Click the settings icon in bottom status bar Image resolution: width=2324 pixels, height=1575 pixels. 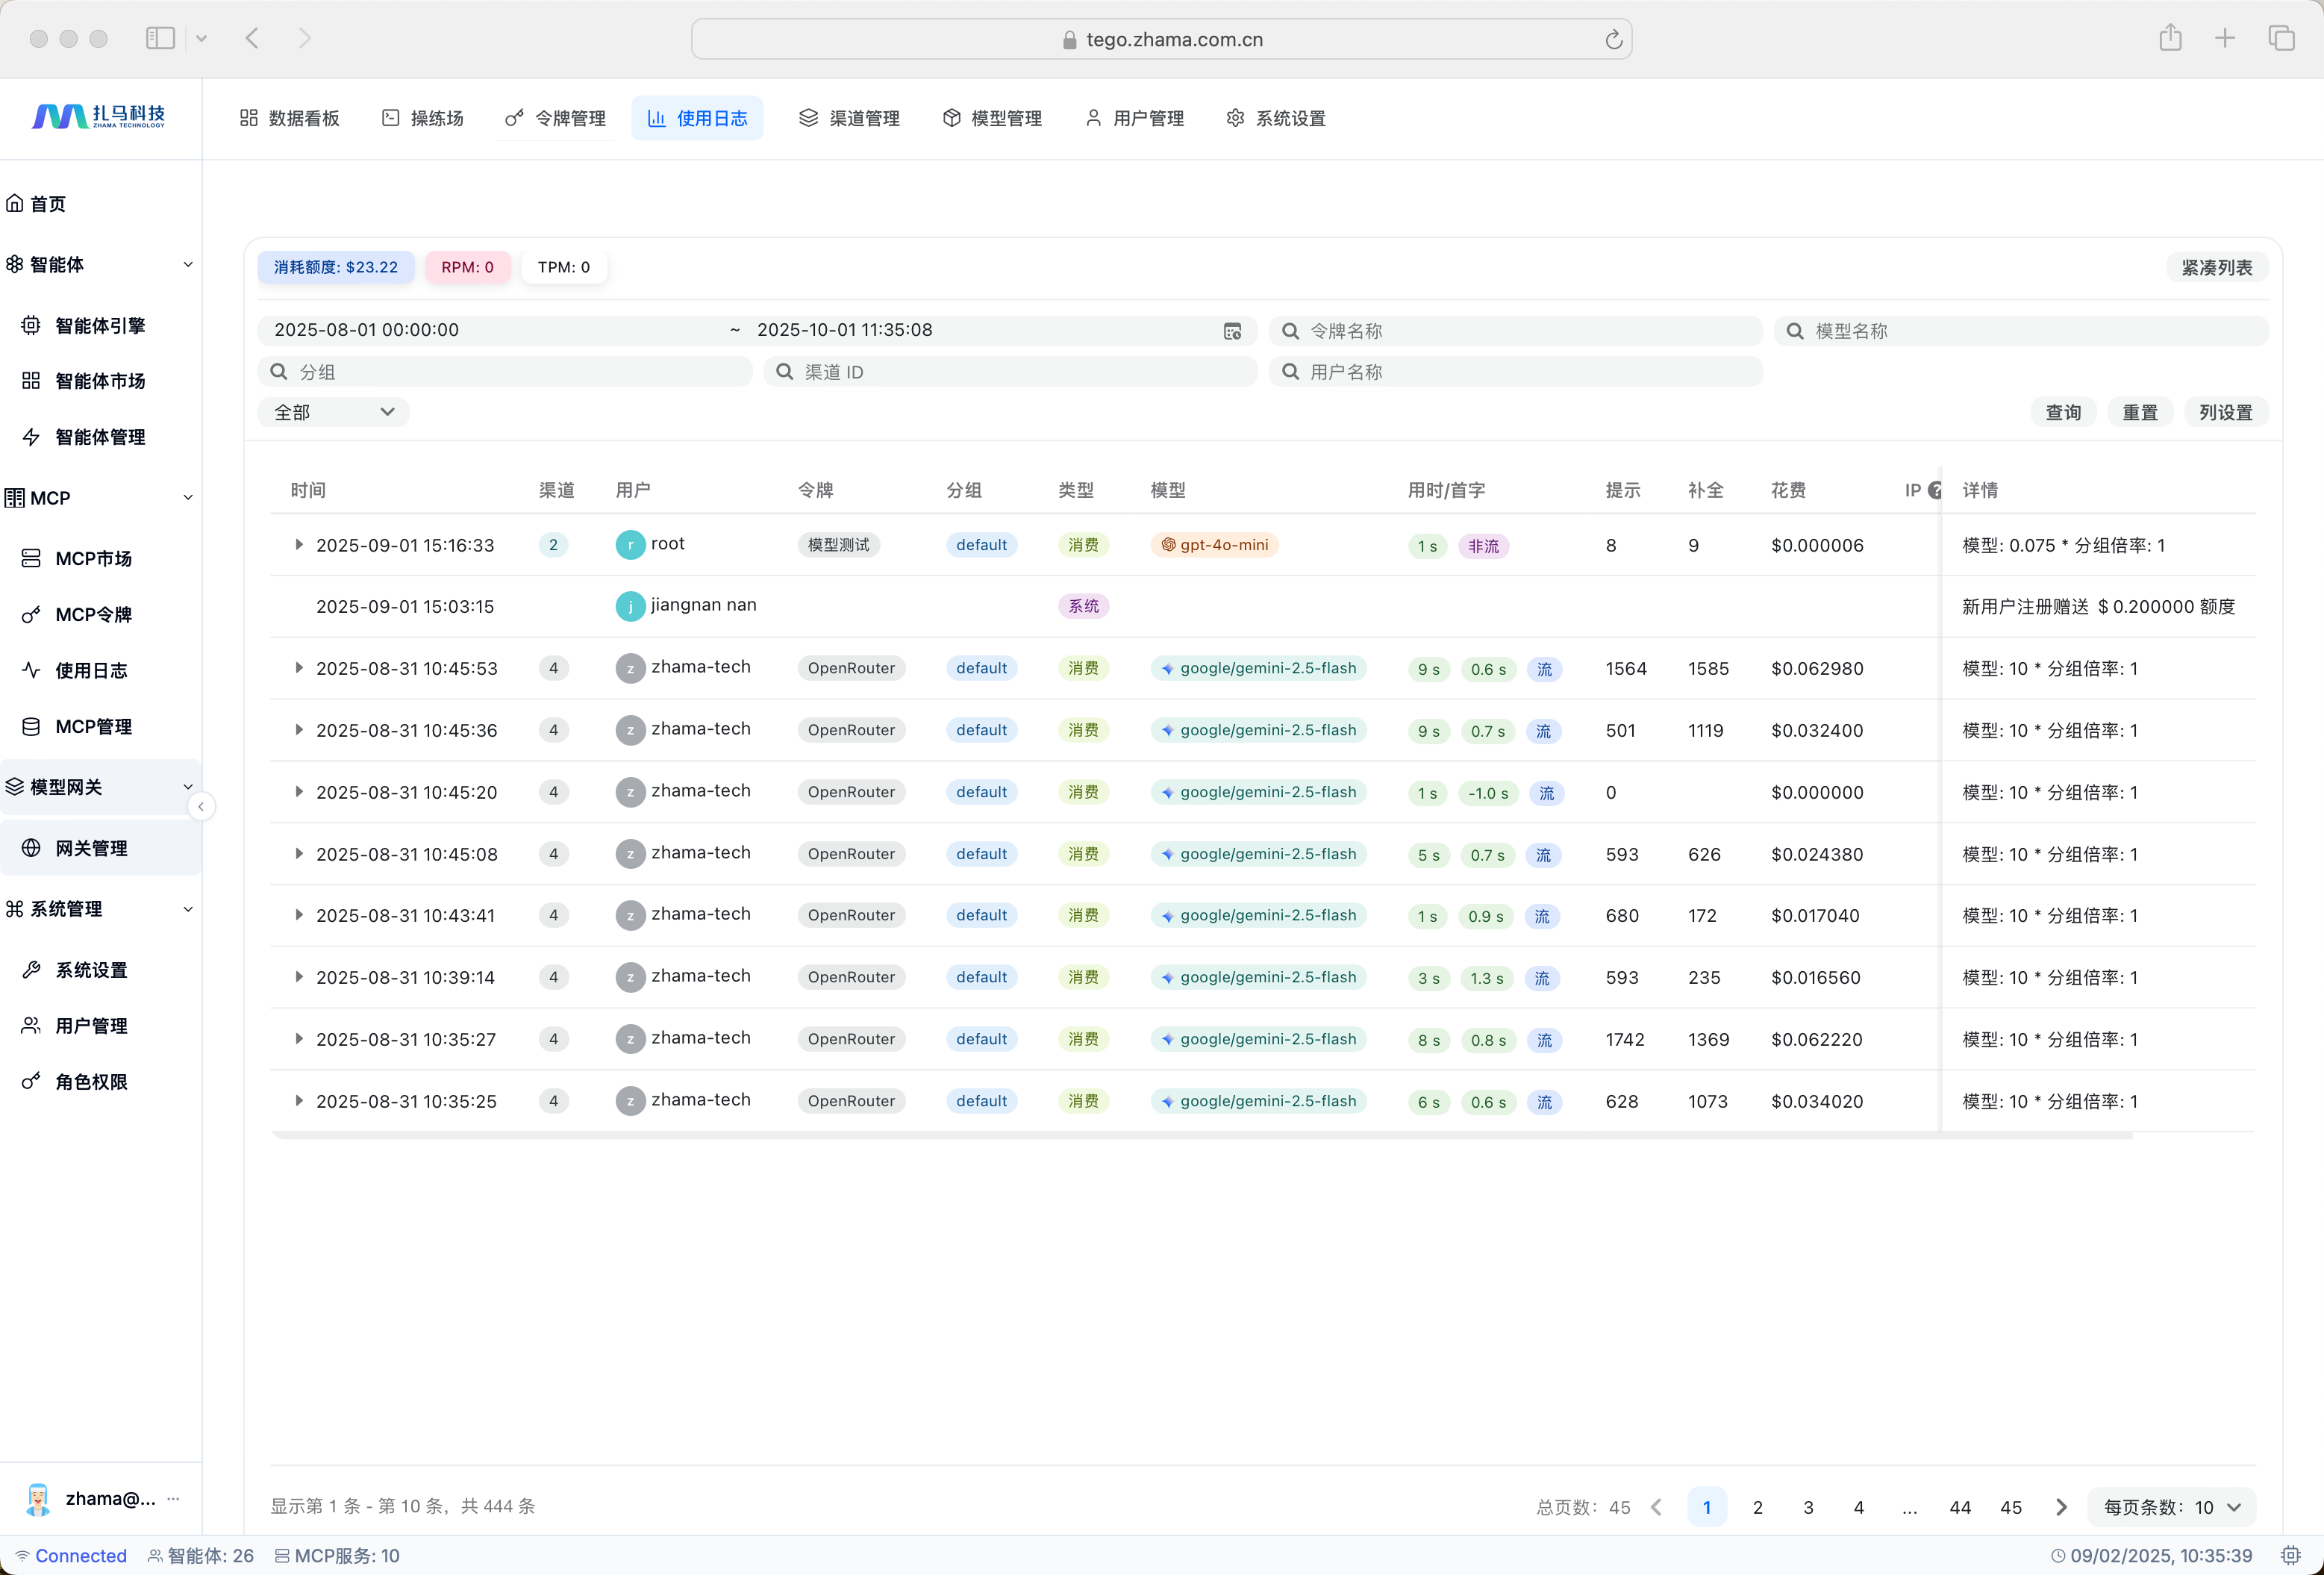point(2290,1555)
